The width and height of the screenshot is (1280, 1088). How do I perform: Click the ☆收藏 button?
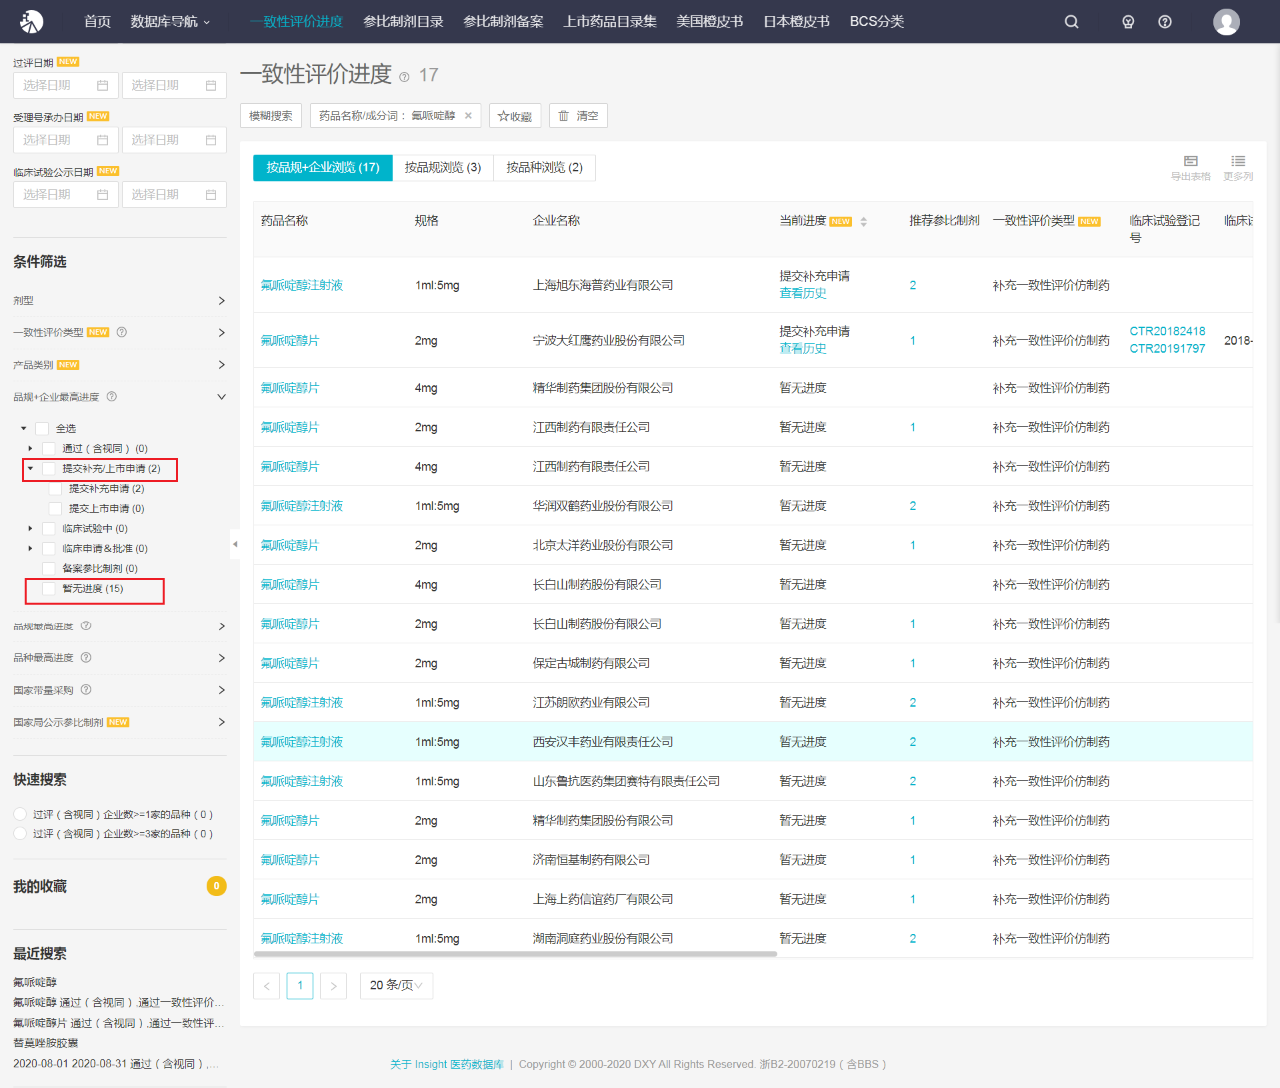point(515,116)
